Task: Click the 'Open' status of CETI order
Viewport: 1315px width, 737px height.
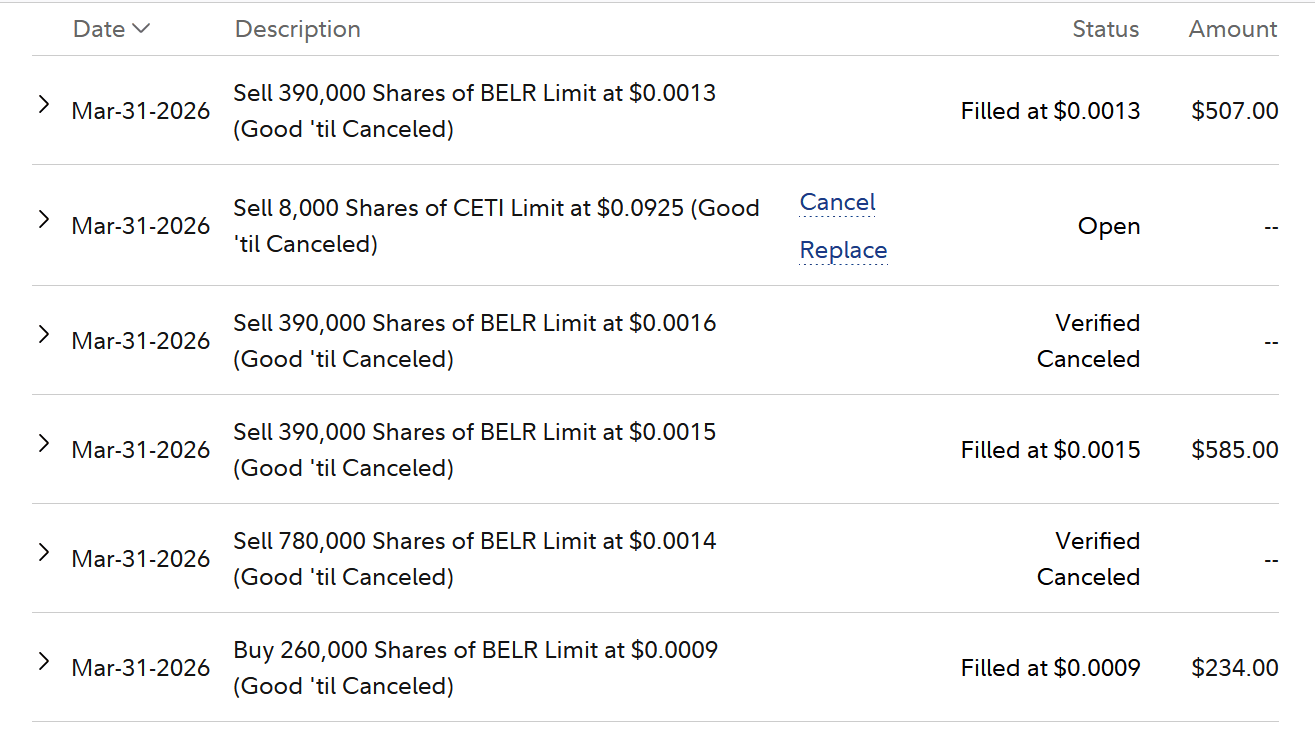Action: click(1108, 227)
